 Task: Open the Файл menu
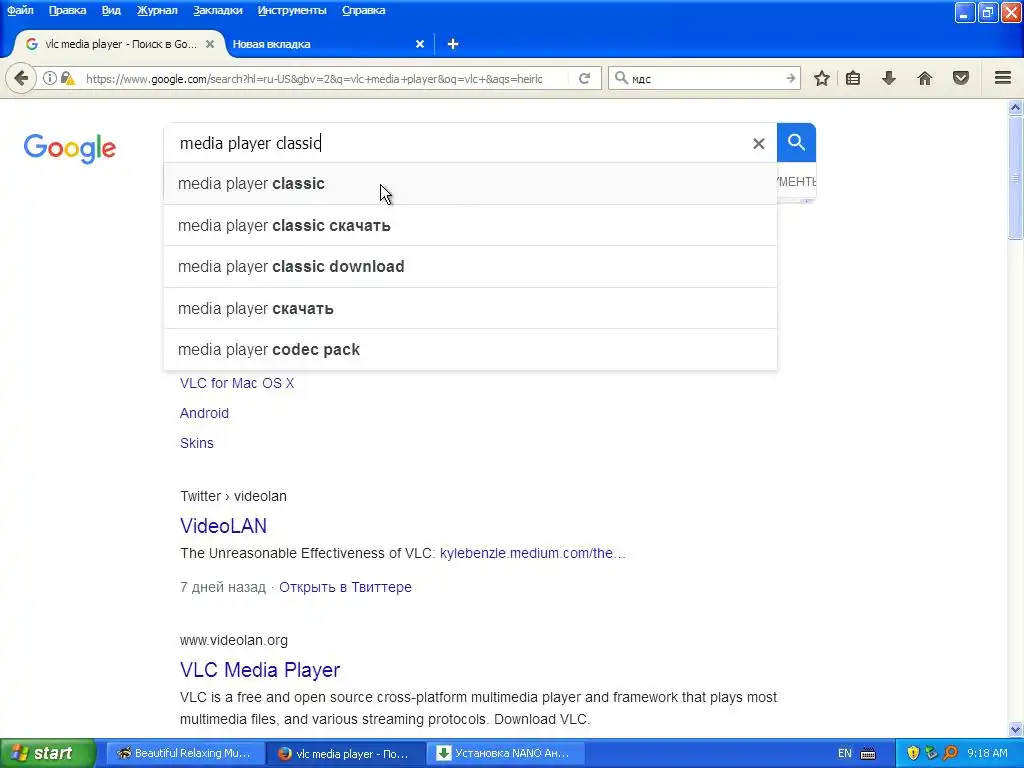click(x=20, y=10)
